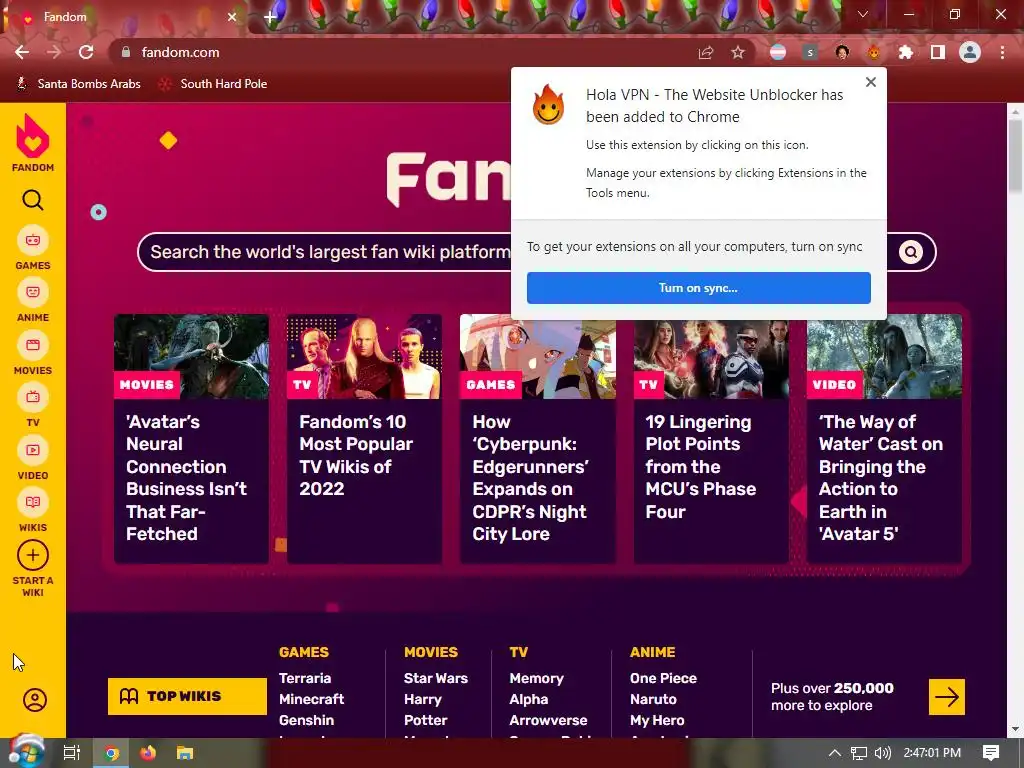Open the Santa Bombs Arabs bookmark
This screenshot has height=768, width=1024.
(78, 84)
